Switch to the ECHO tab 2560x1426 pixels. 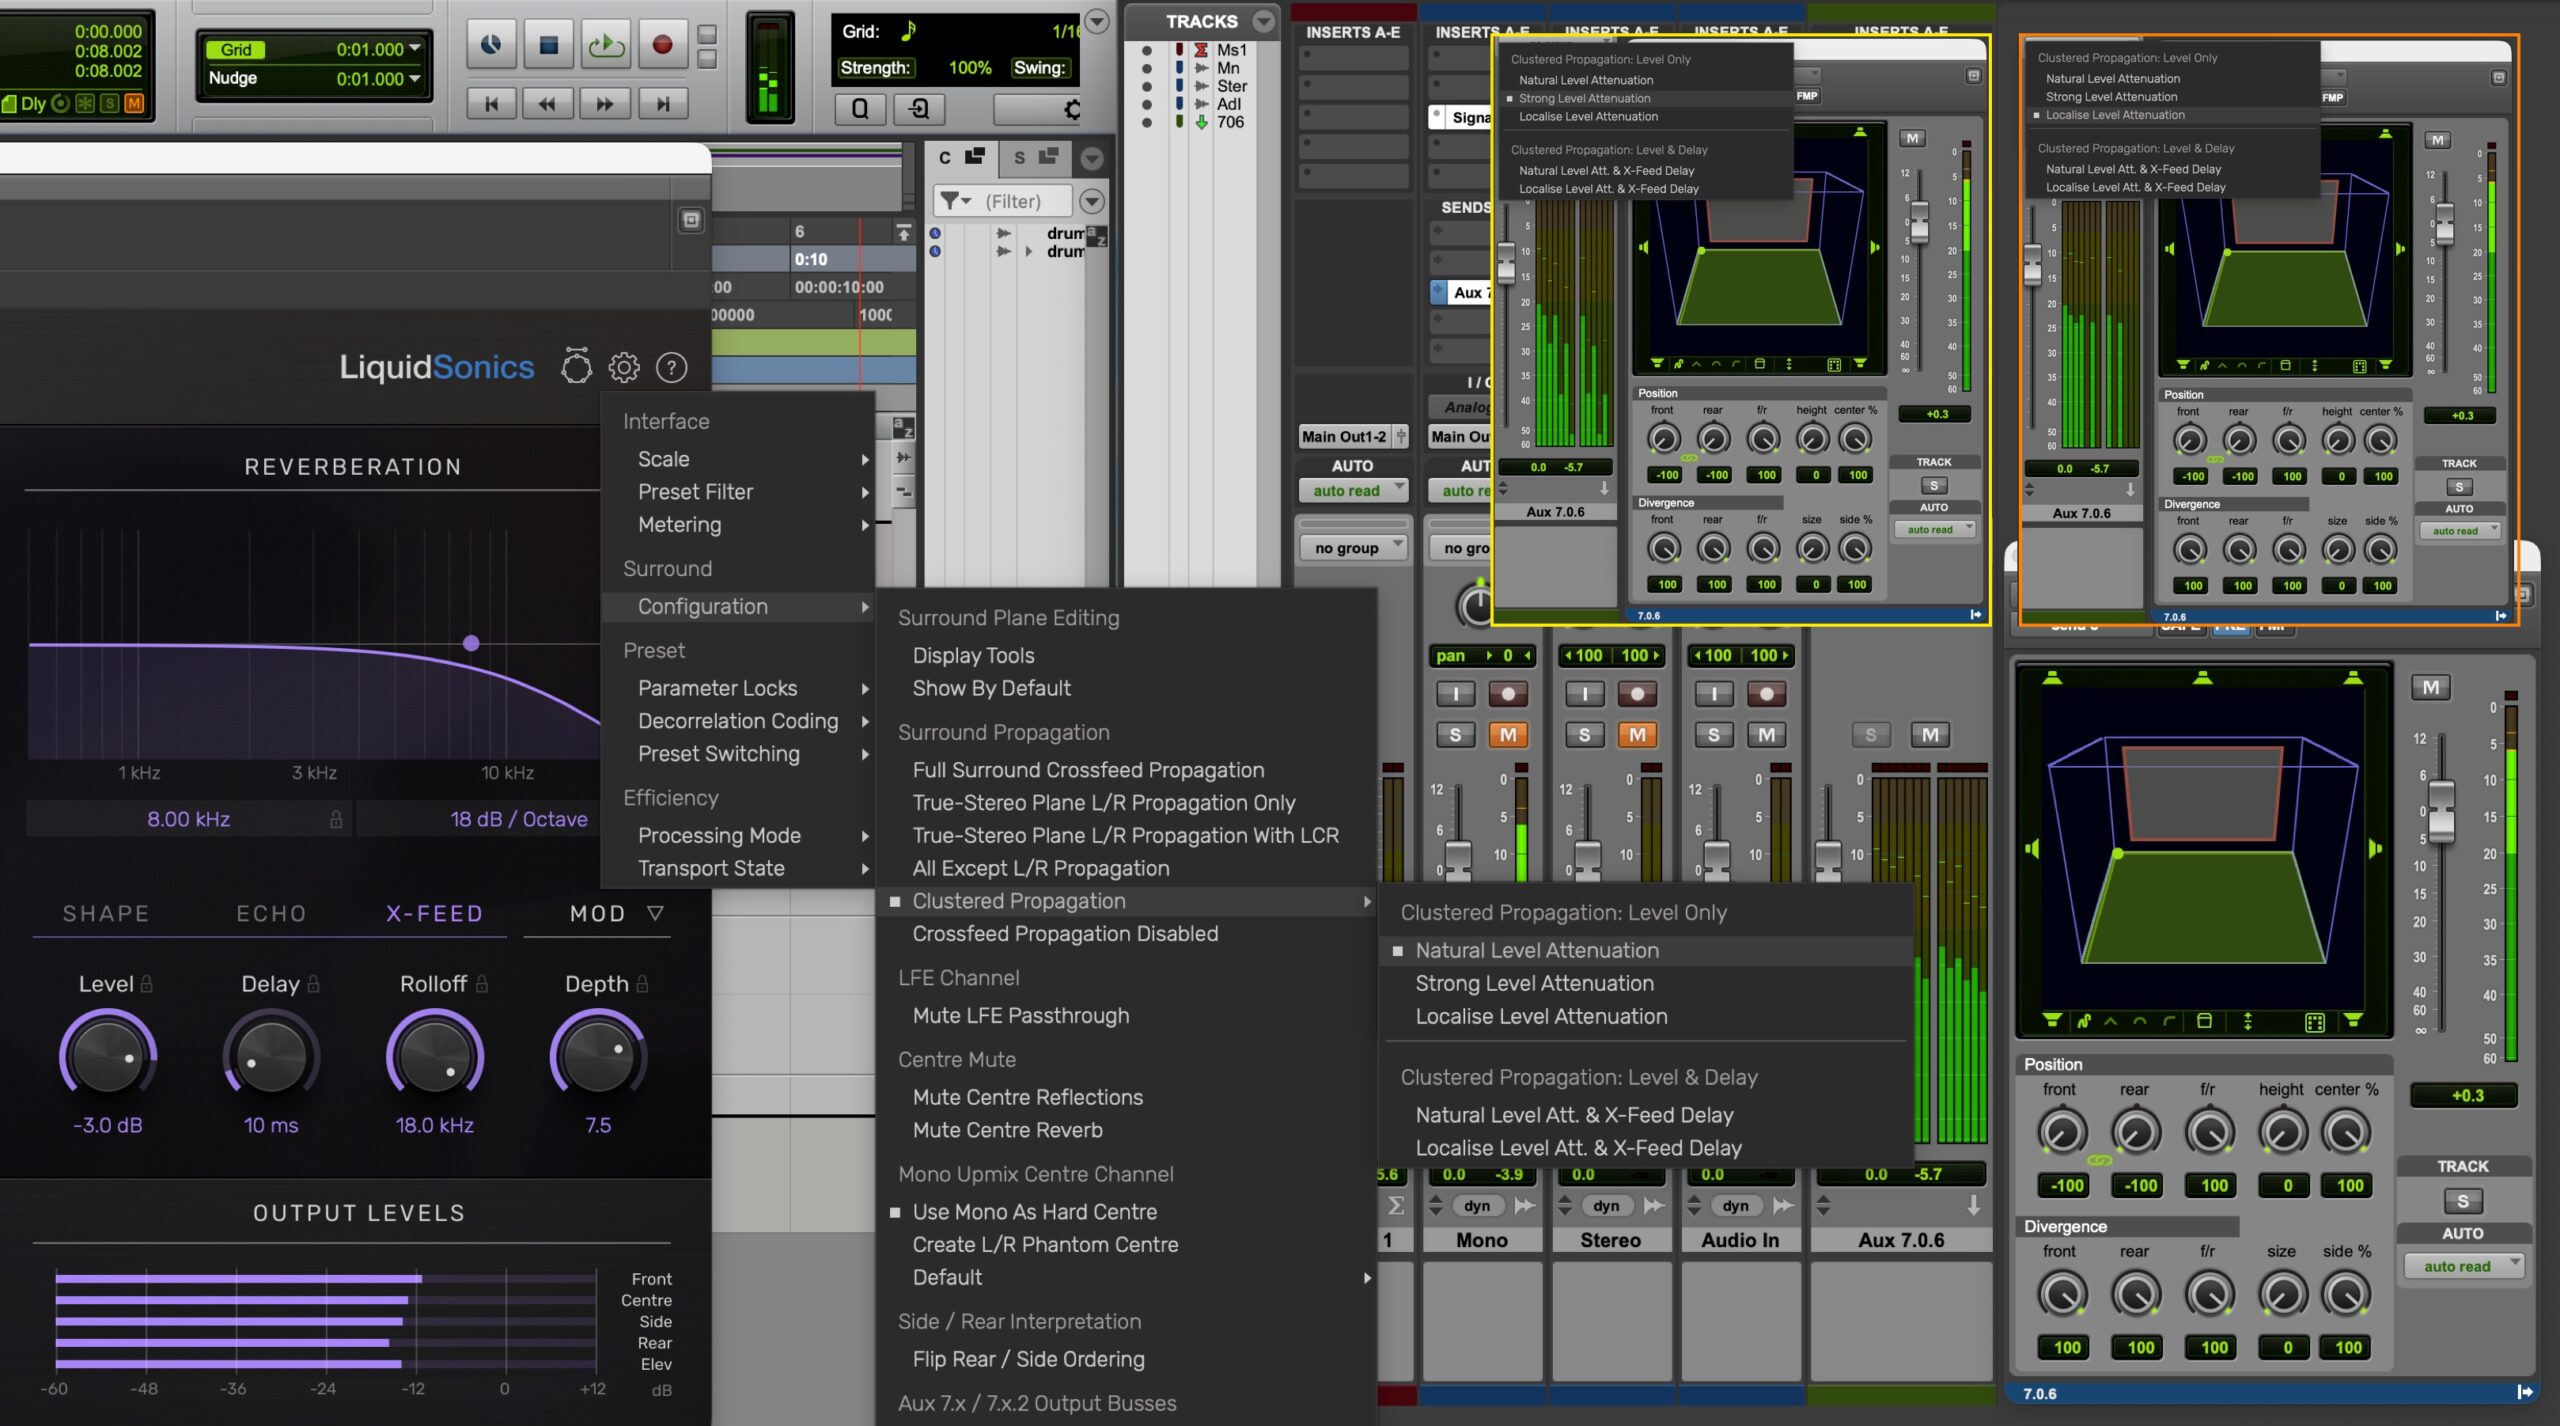[271, 913]
